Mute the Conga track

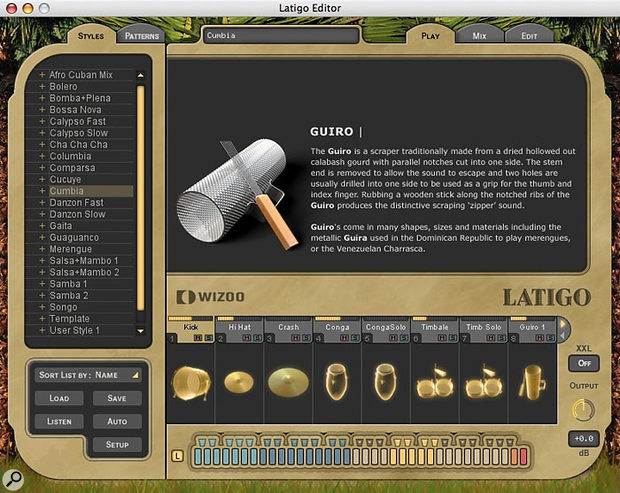click(344, 338)
